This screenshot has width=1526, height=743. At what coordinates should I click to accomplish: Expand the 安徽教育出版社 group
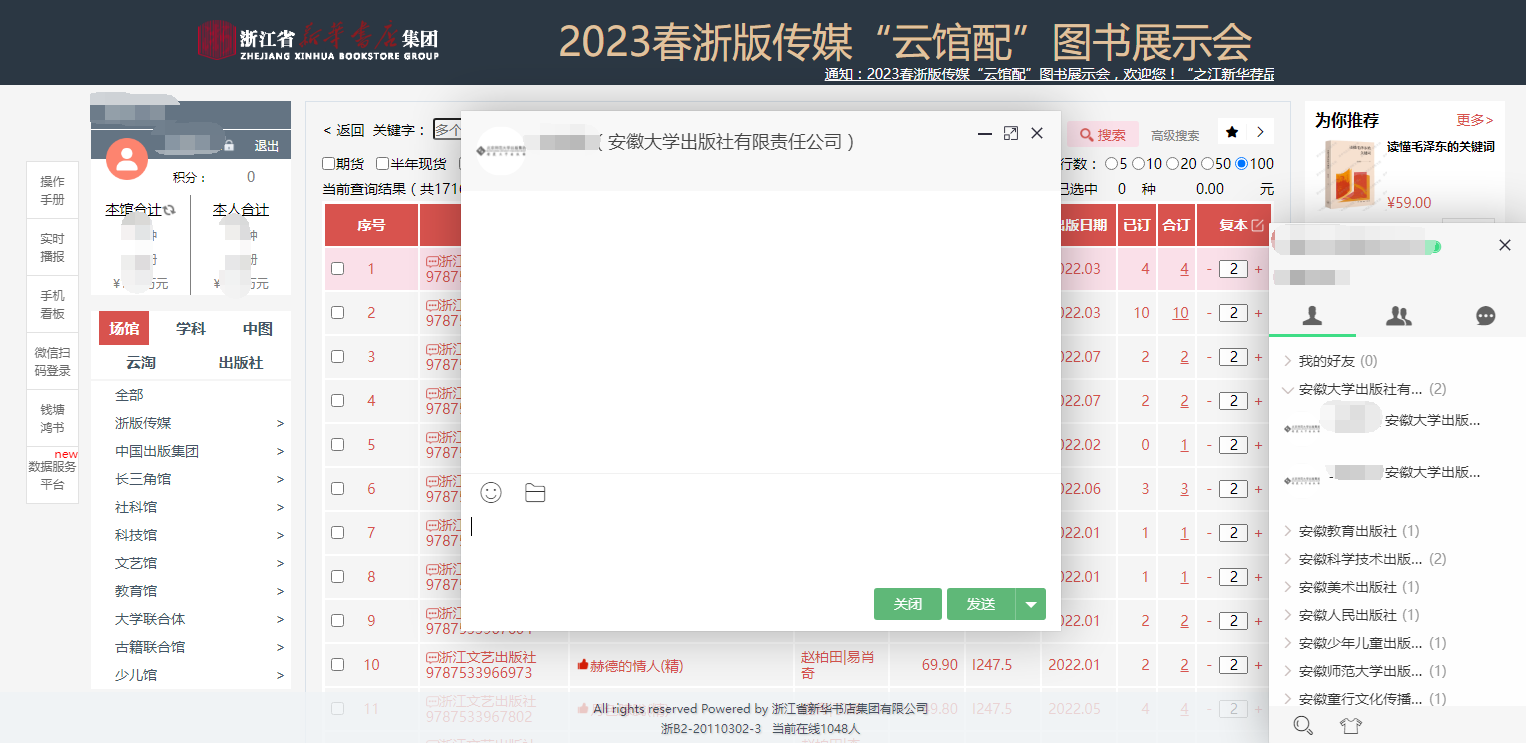tap(1288, 531)
